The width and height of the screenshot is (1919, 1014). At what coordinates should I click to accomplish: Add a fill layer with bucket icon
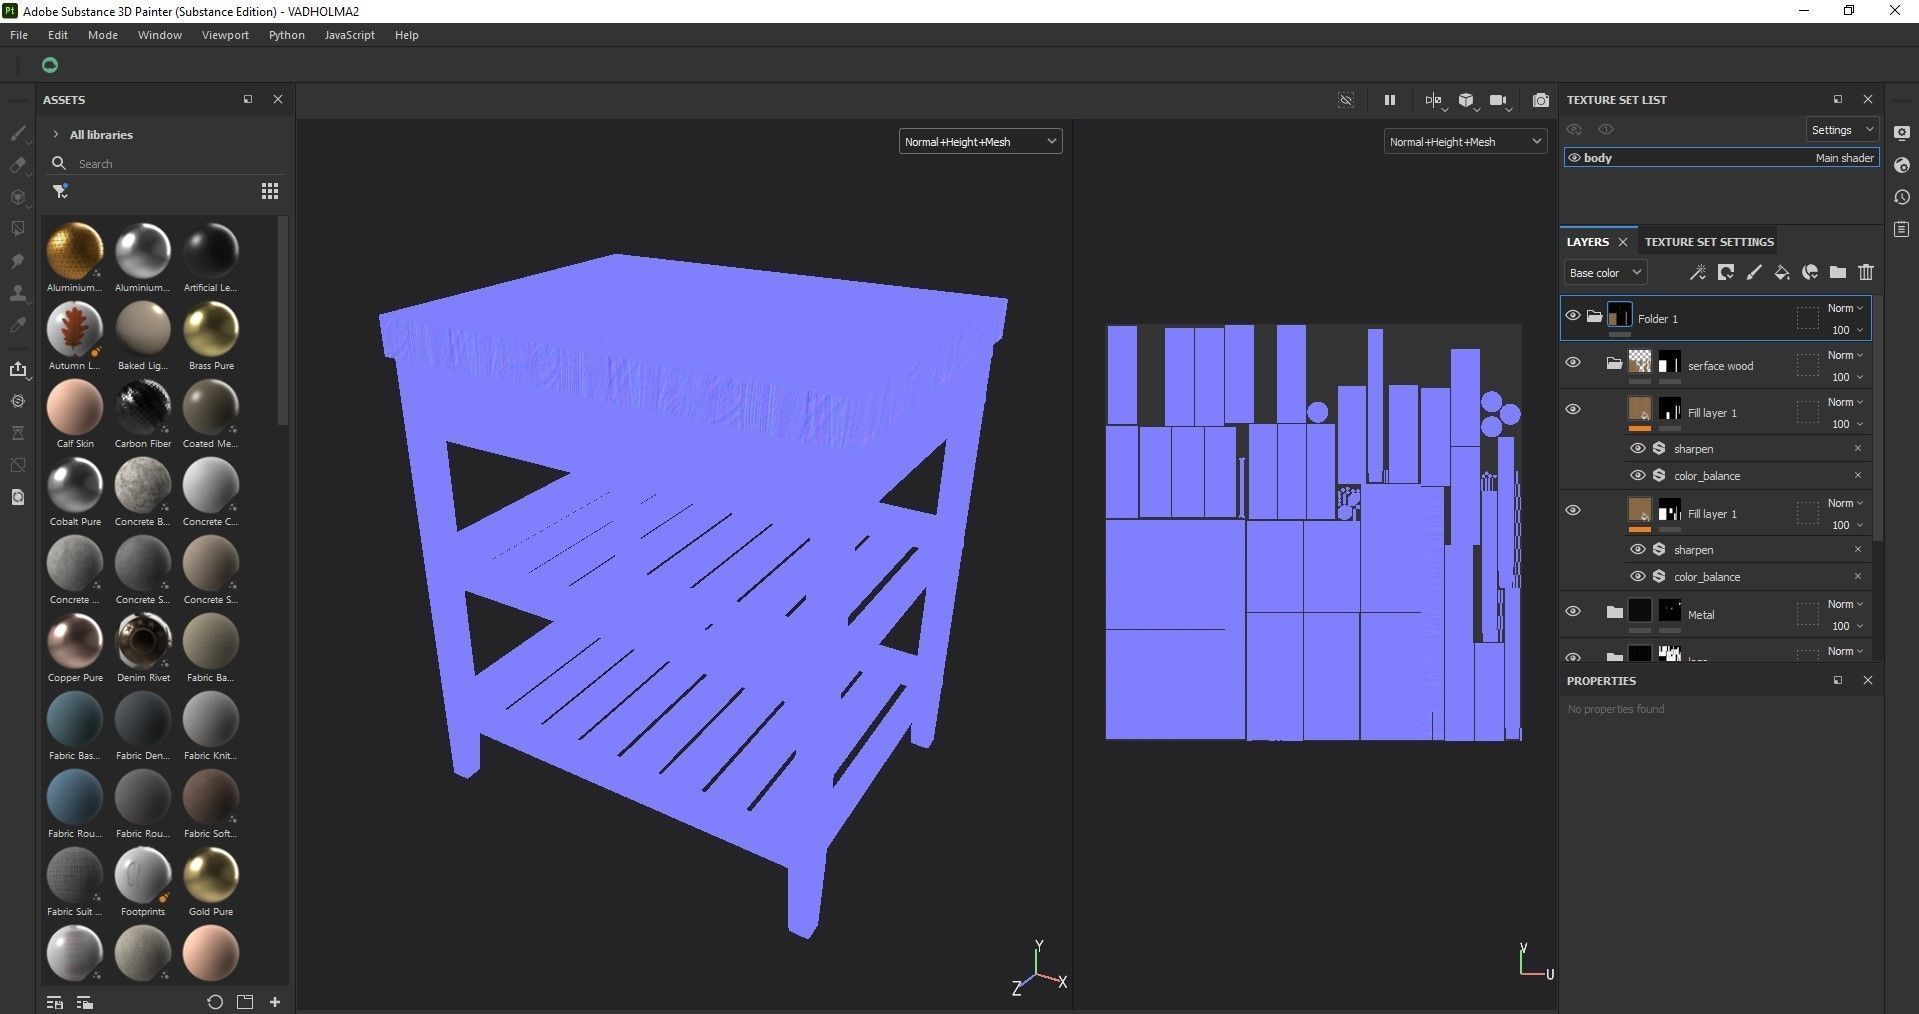pos(1782,272)
